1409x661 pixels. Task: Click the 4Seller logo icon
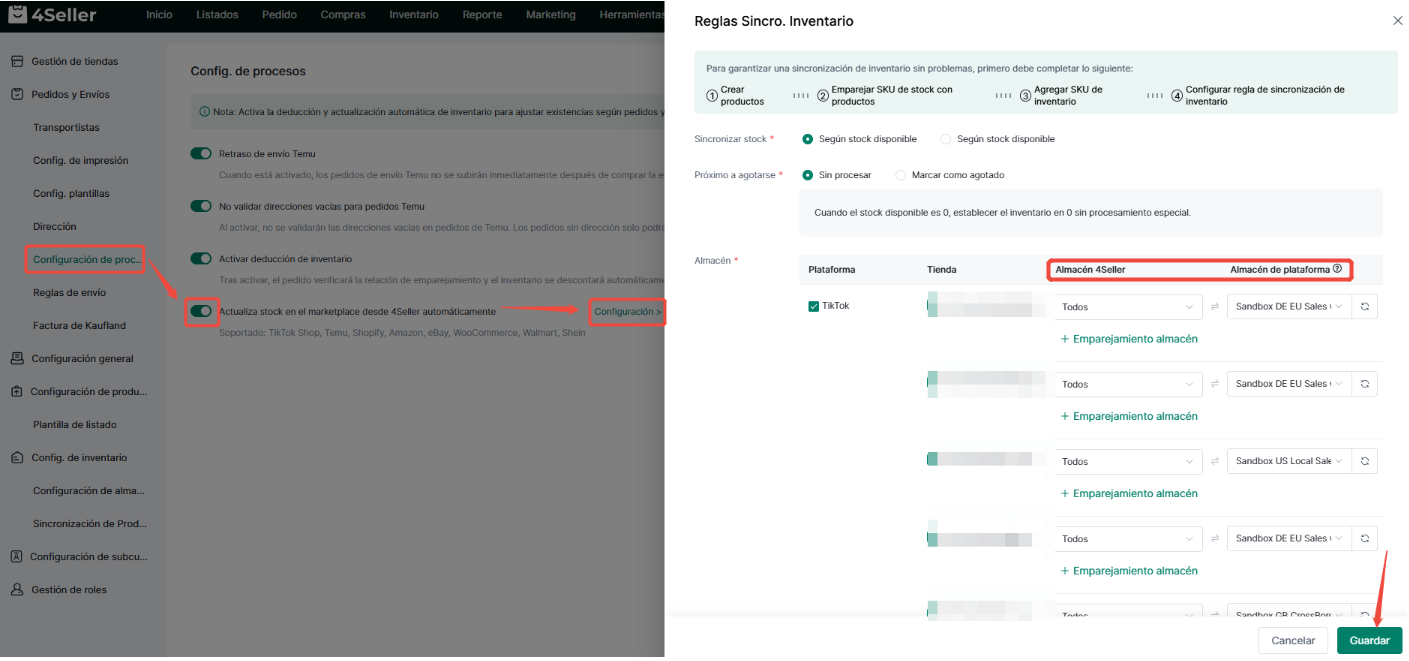18,15
